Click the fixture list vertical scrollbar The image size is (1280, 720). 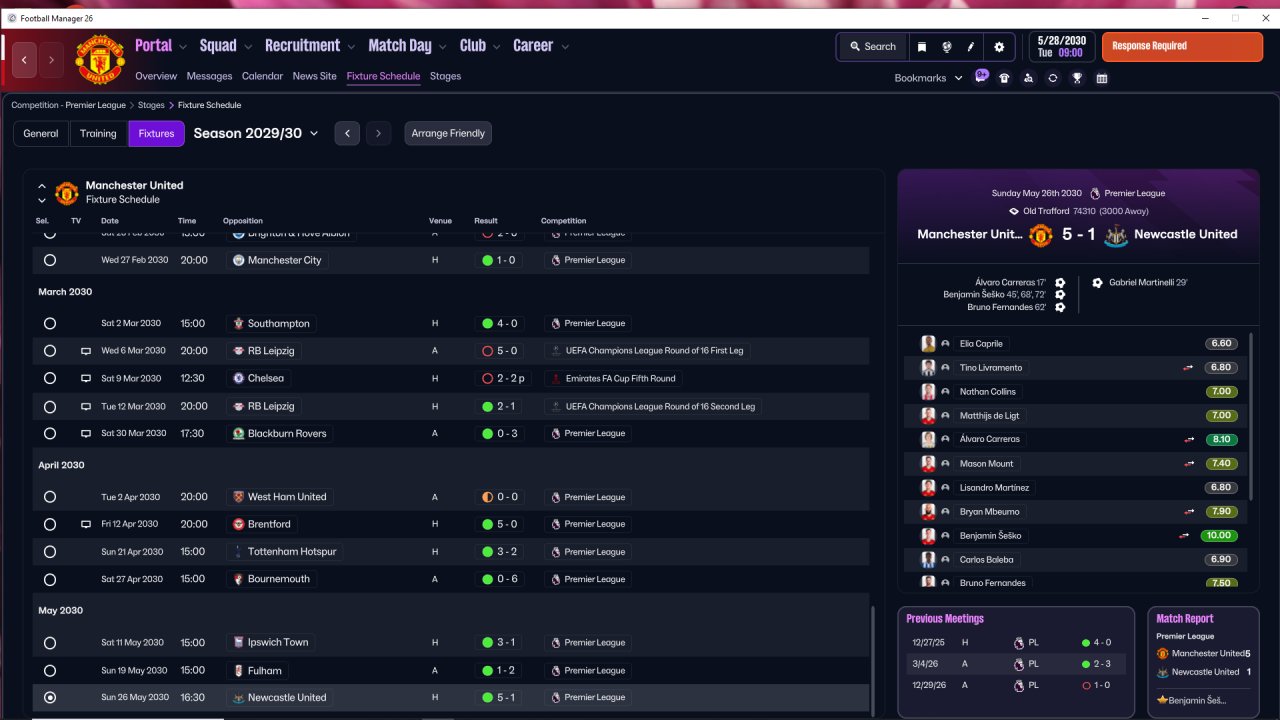[874, 660]
